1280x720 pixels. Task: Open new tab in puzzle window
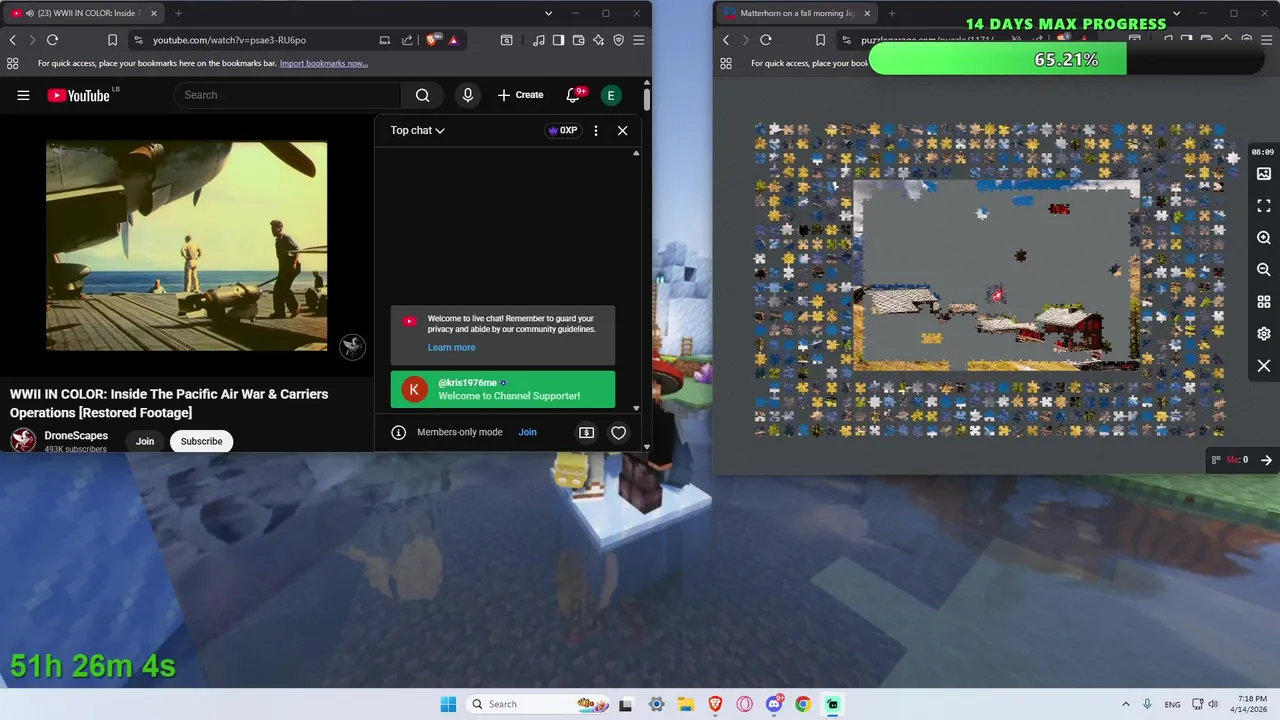(891, 13)
